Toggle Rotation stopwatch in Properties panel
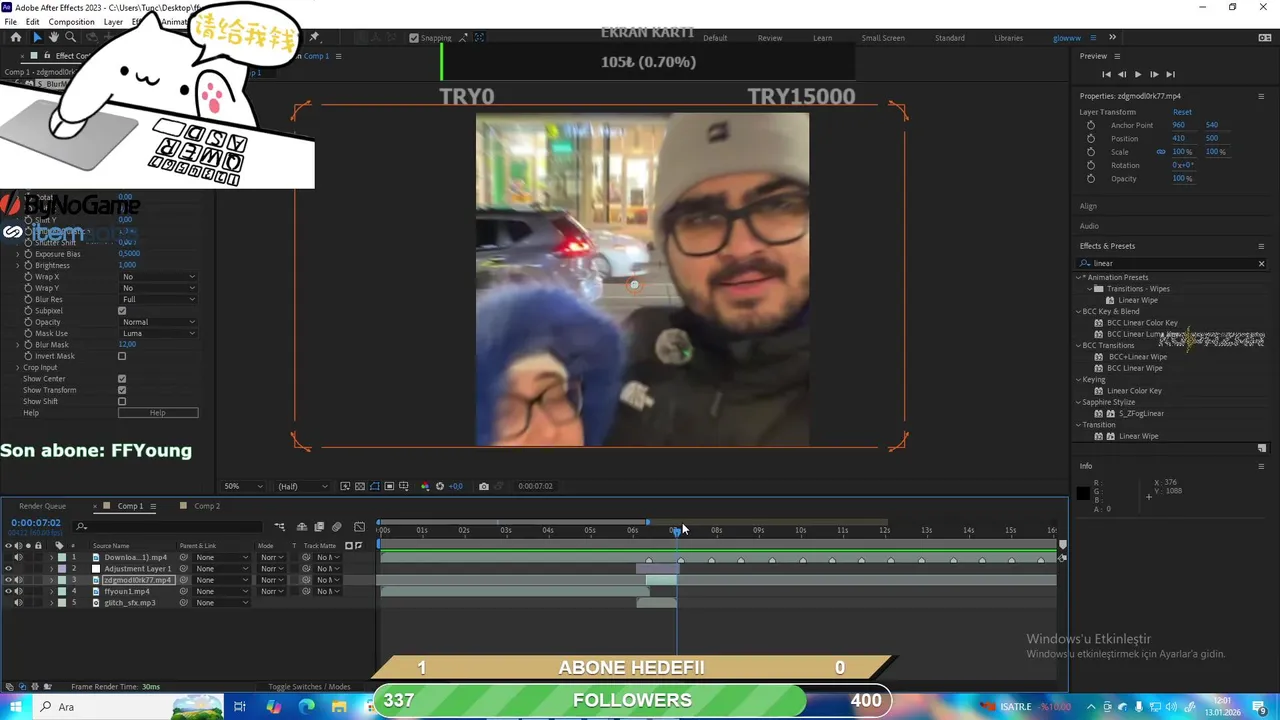1280x720 pixels. tap(1090, 165)
